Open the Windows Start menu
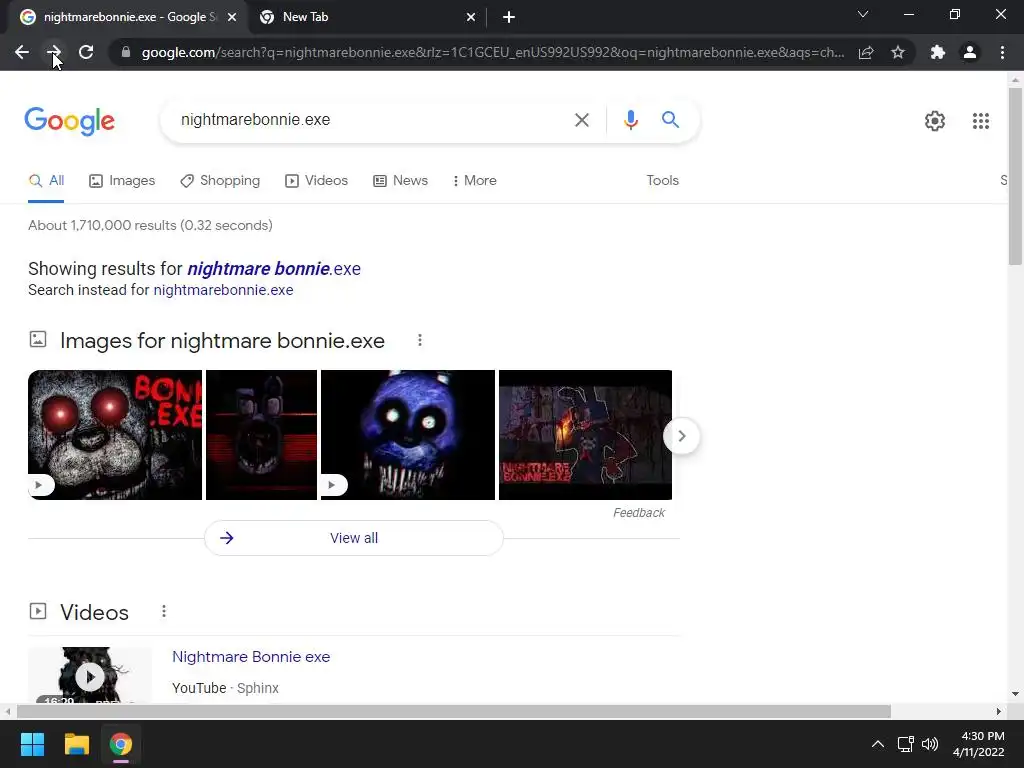 click(x=32, y=744)
